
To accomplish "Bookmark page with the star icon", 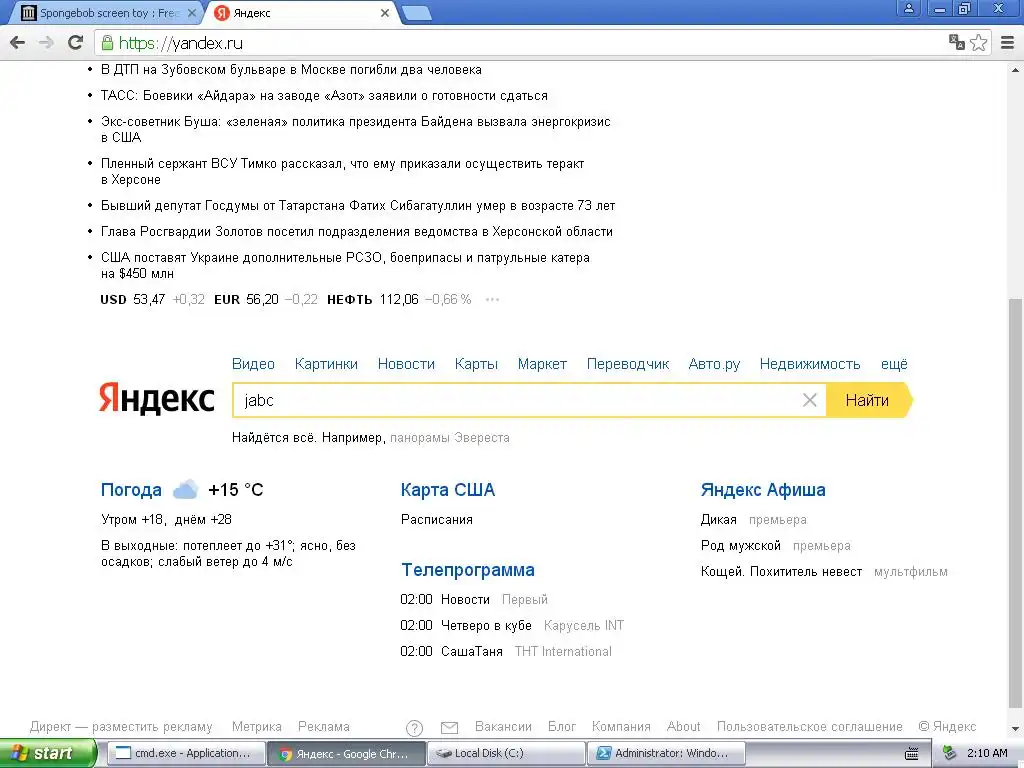I will point(978,42).
